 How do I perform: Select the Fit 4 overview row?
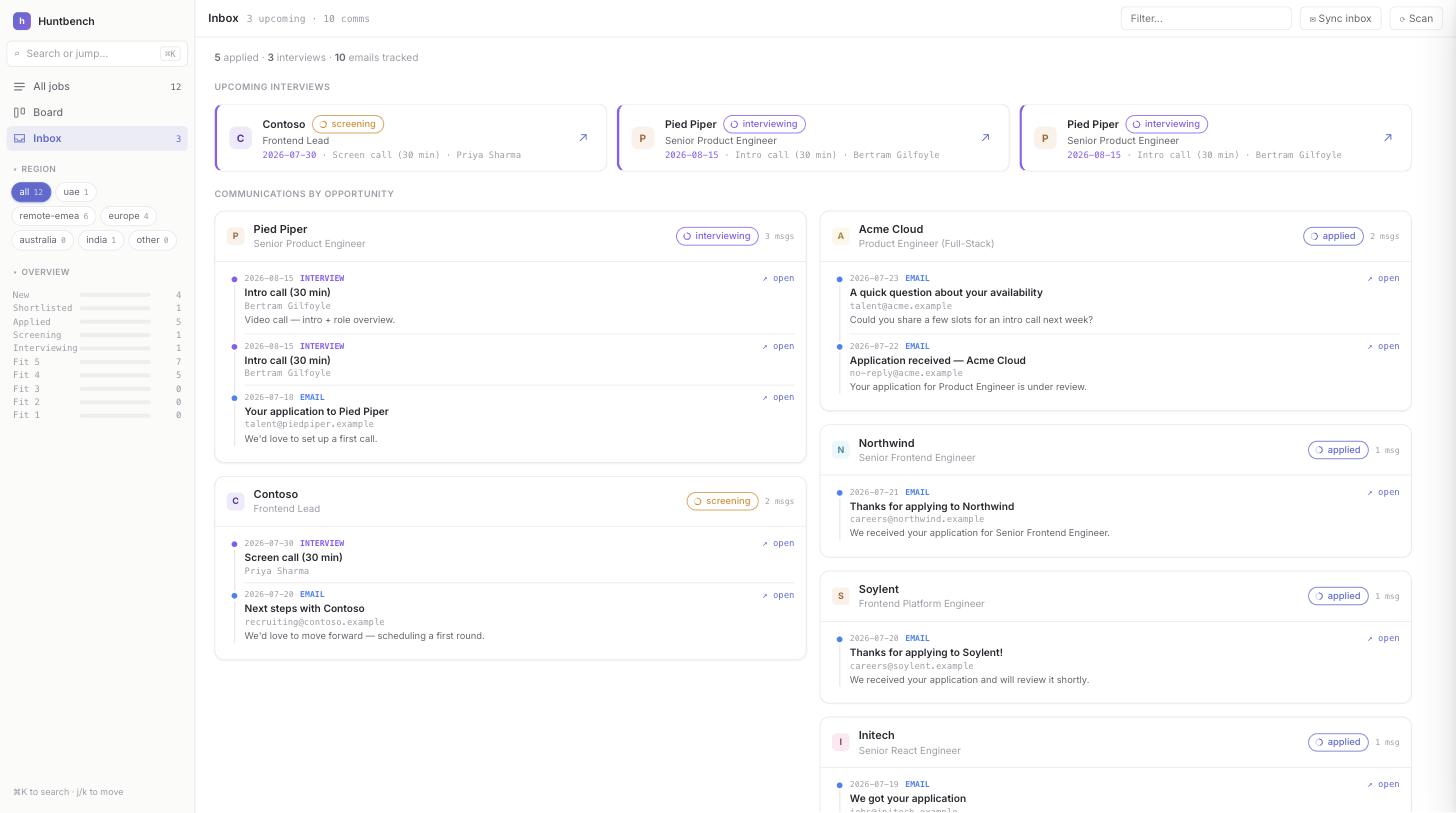(97, 375)
